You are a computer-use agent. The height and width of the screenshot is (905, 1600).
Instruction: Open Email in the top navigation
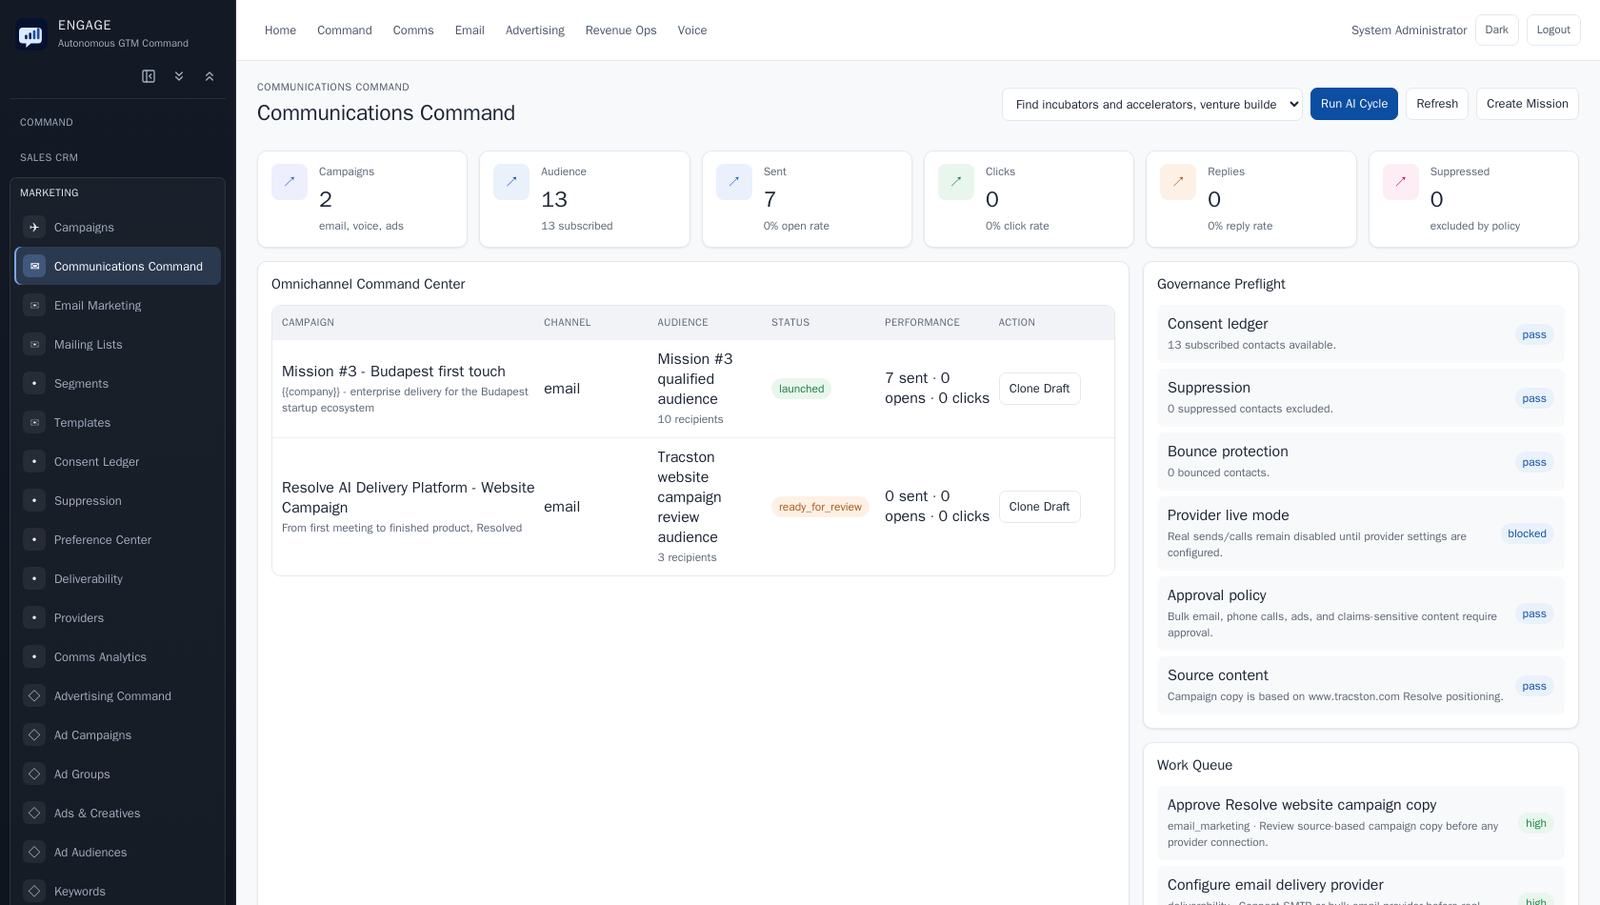click(469, 30)
